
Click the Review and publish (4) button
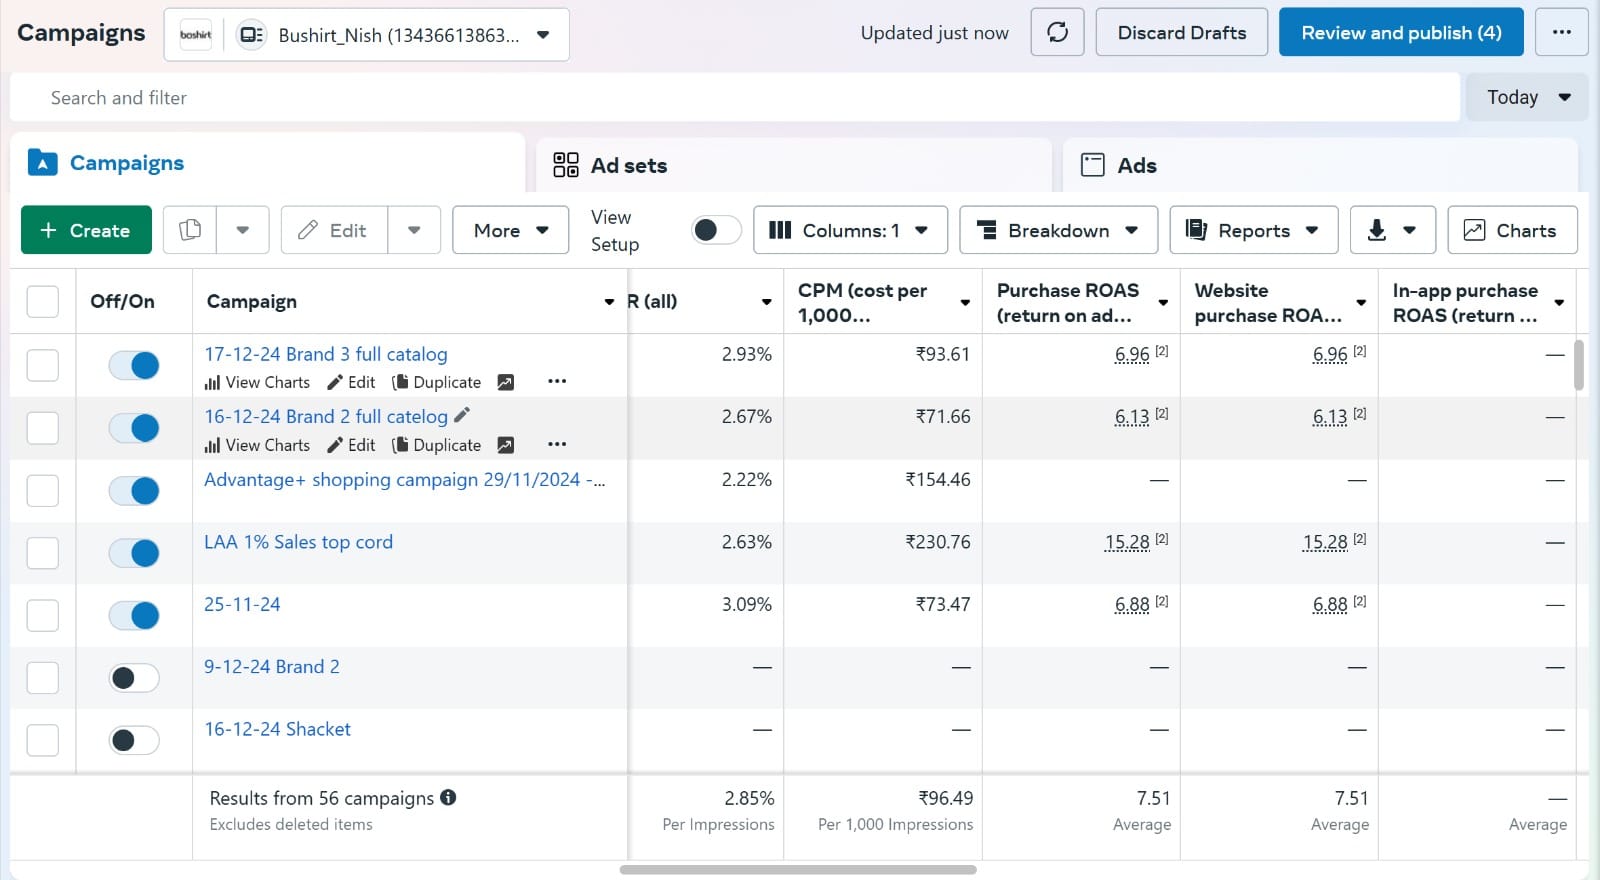coord(1401,32)
